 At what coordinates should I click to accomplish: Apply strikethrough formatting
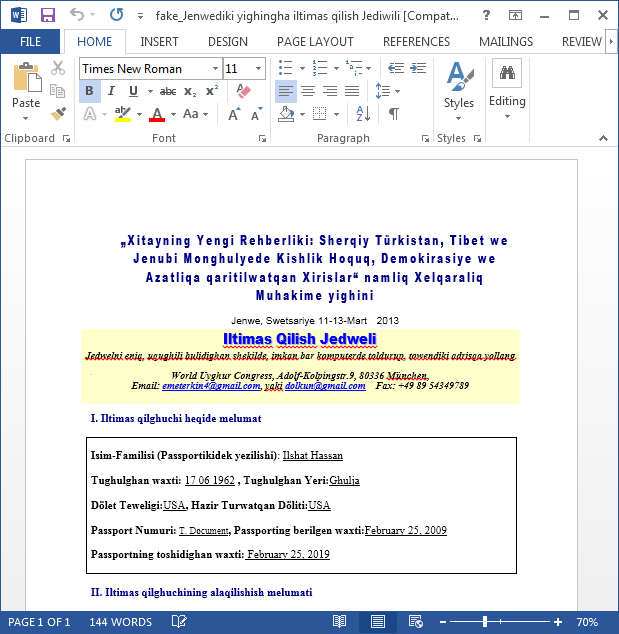click(x=168, y=91)
